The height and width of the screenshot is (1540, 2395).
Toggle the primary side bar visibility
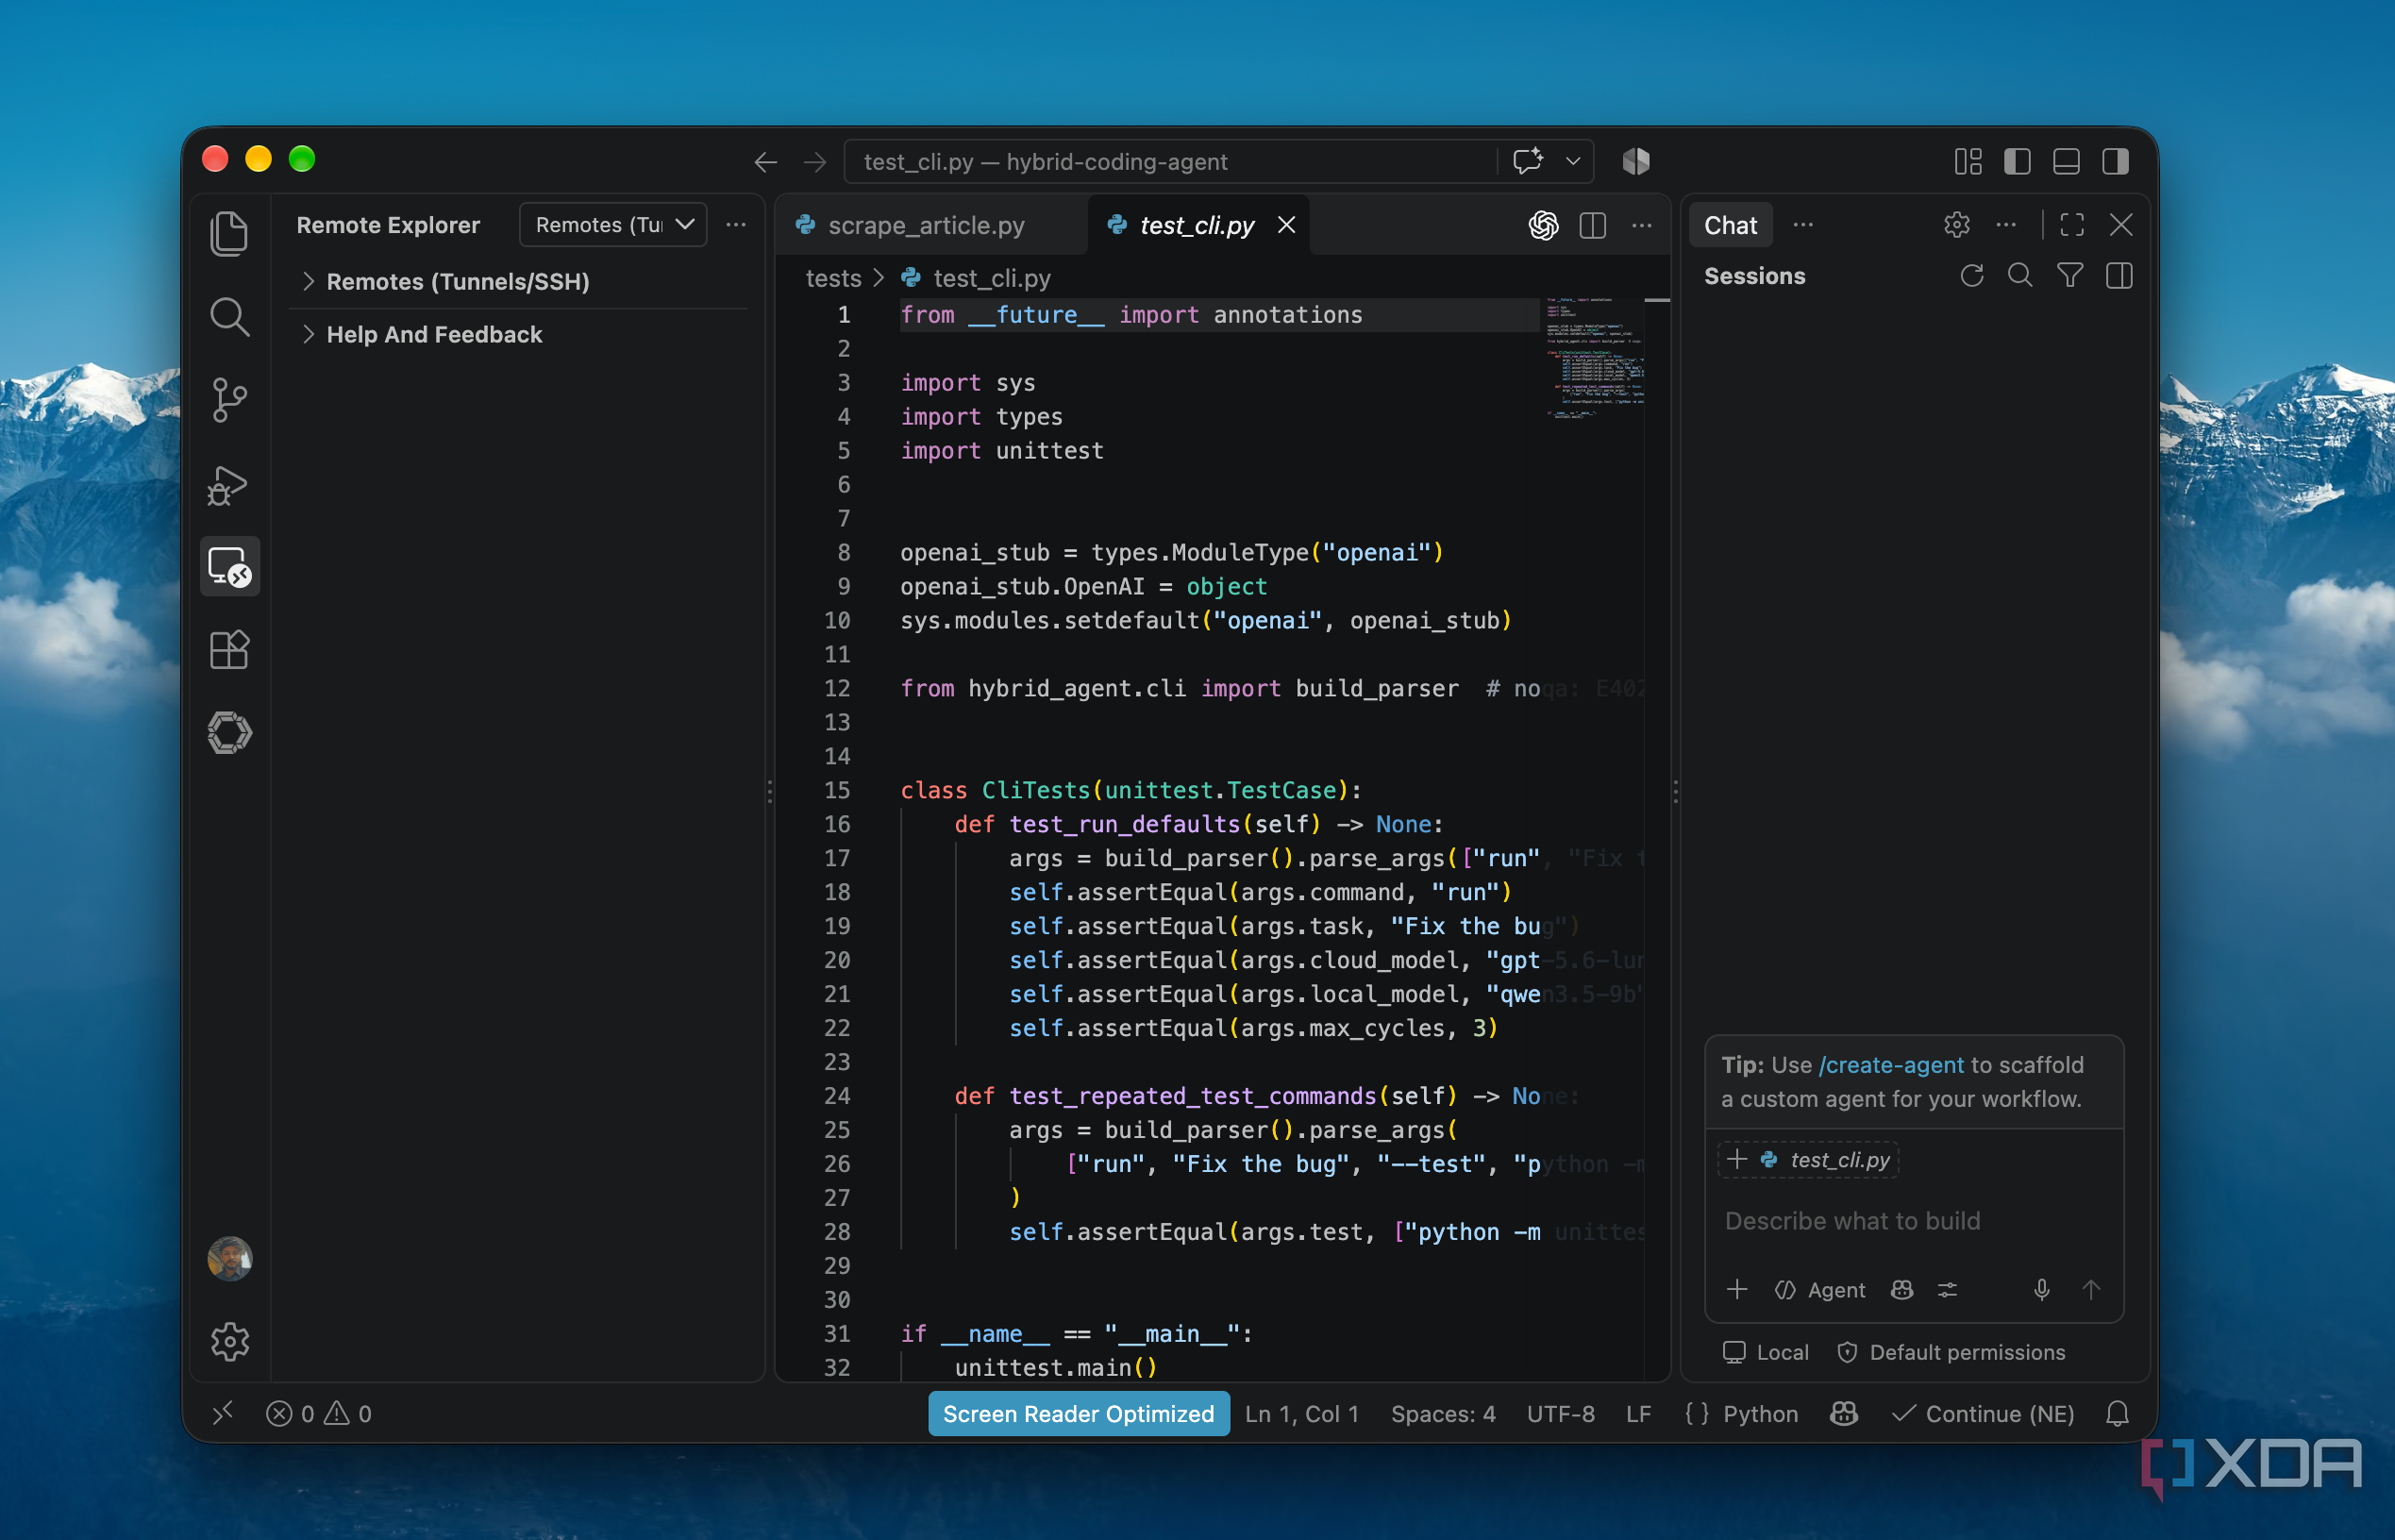pyautogui.click(x=2017, y=161)
